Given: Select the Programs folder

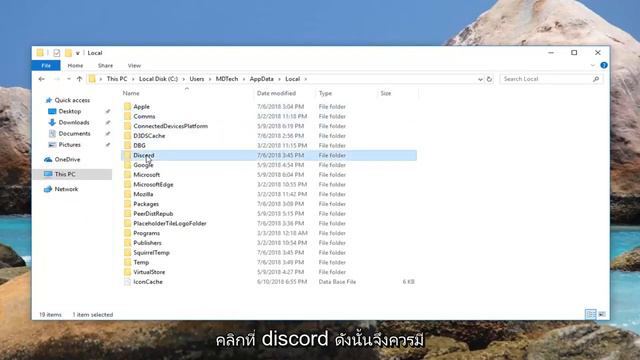Looking at the screenshot, I should [147, 233].
